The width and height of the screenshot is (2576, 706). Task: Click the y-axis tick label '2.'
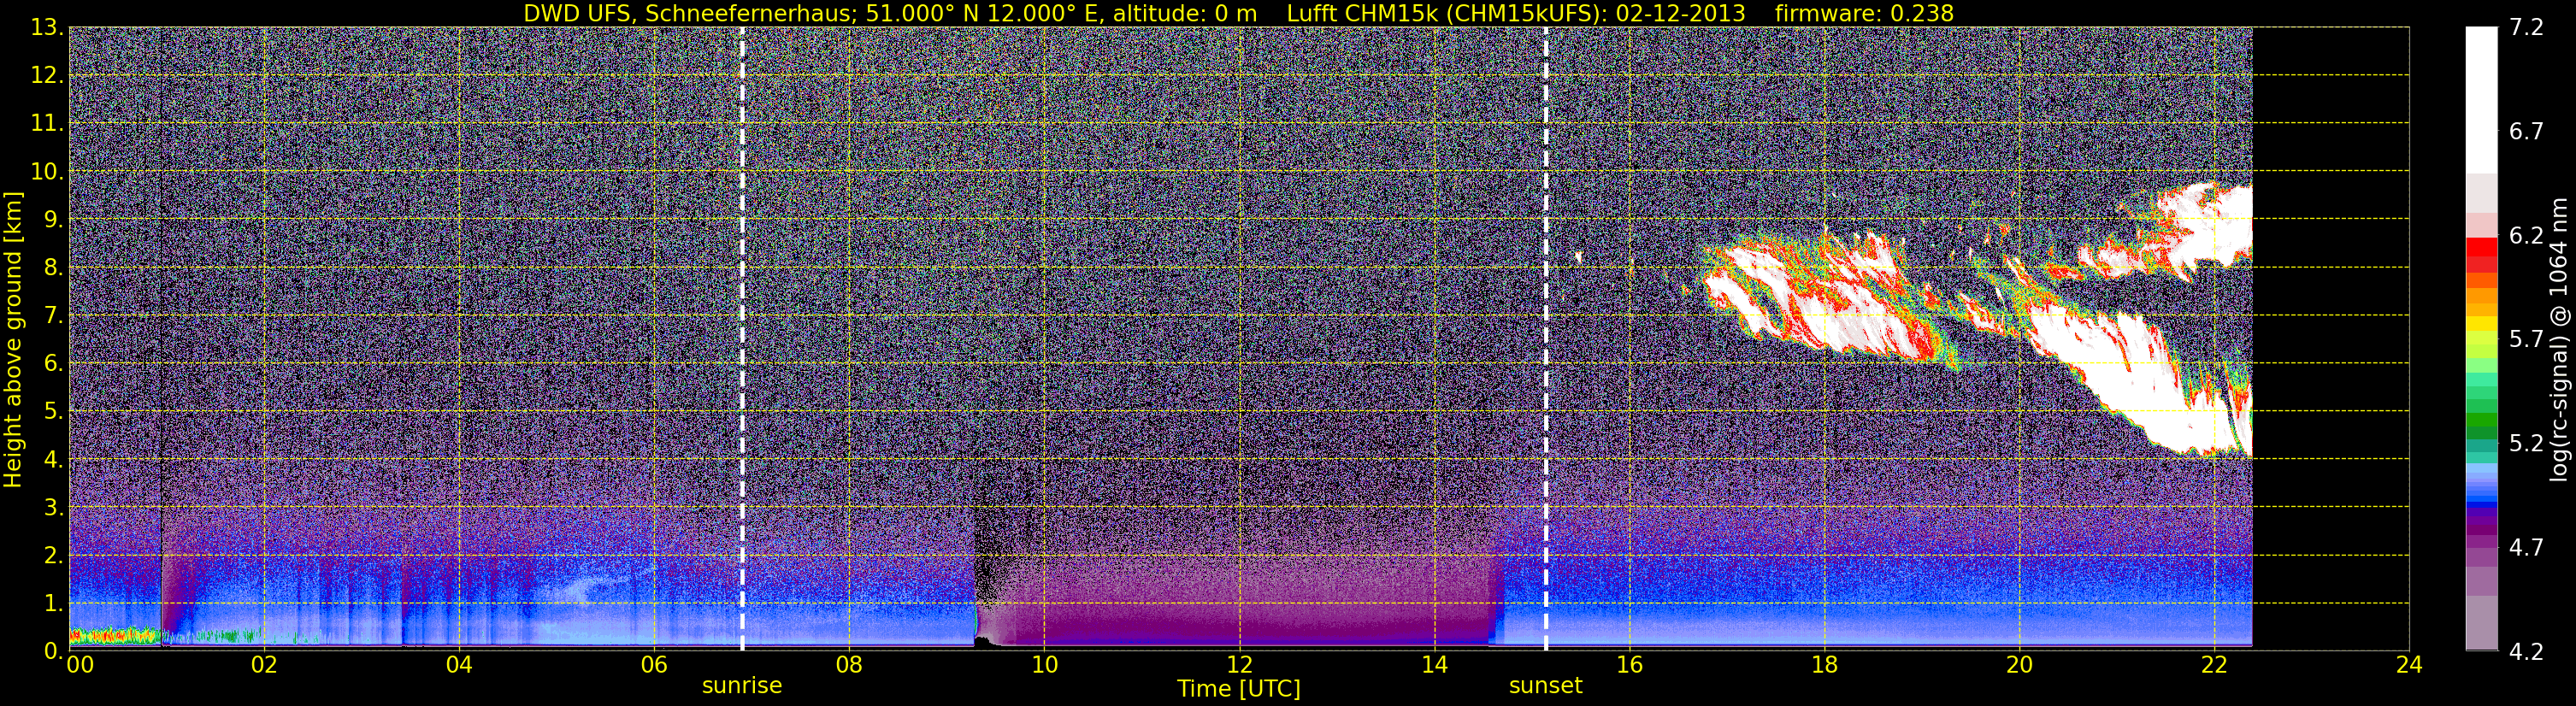(x=53, y=556)
